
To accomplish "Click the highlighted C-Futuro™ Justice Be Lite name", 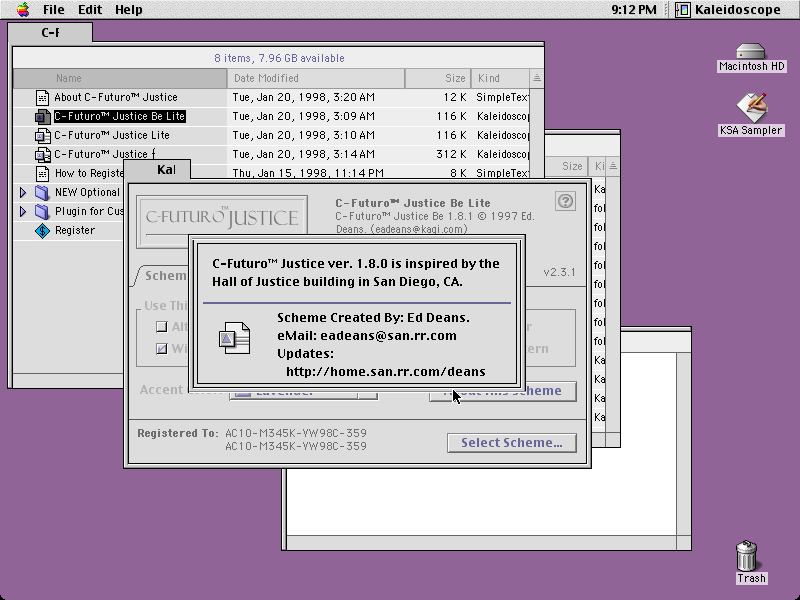I will click(x=119, y=116).
